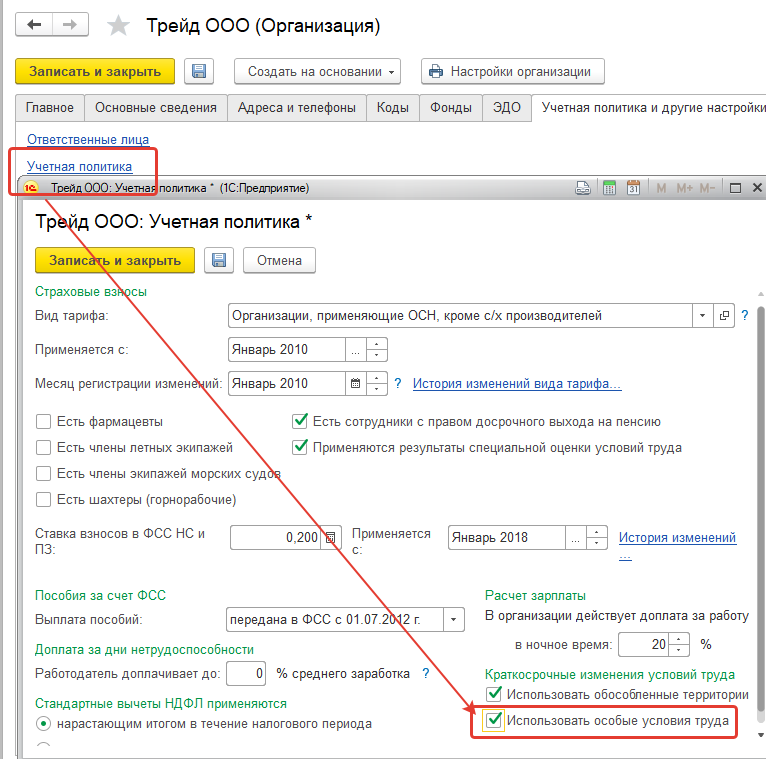Viewport: 766px width, 759px height.
Task: Show help for tariff type question mark
Action: tap(745, 316)
